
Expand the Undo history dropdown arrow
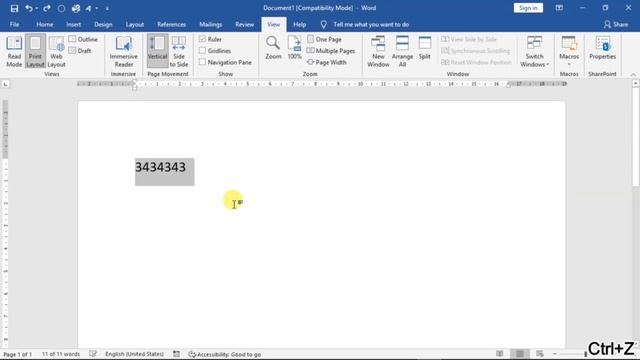point(37,8)
